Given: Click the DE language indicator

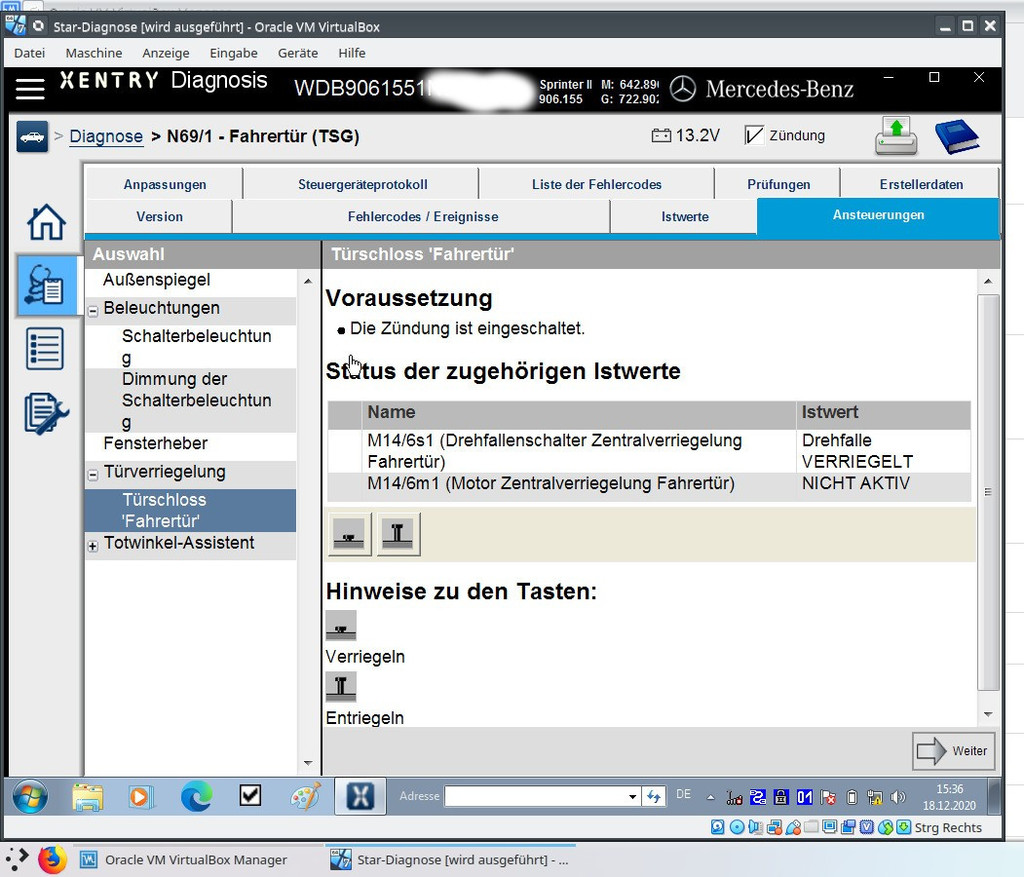Looking at the screenshot, I should pyautogui.click(x=683, y=795).
